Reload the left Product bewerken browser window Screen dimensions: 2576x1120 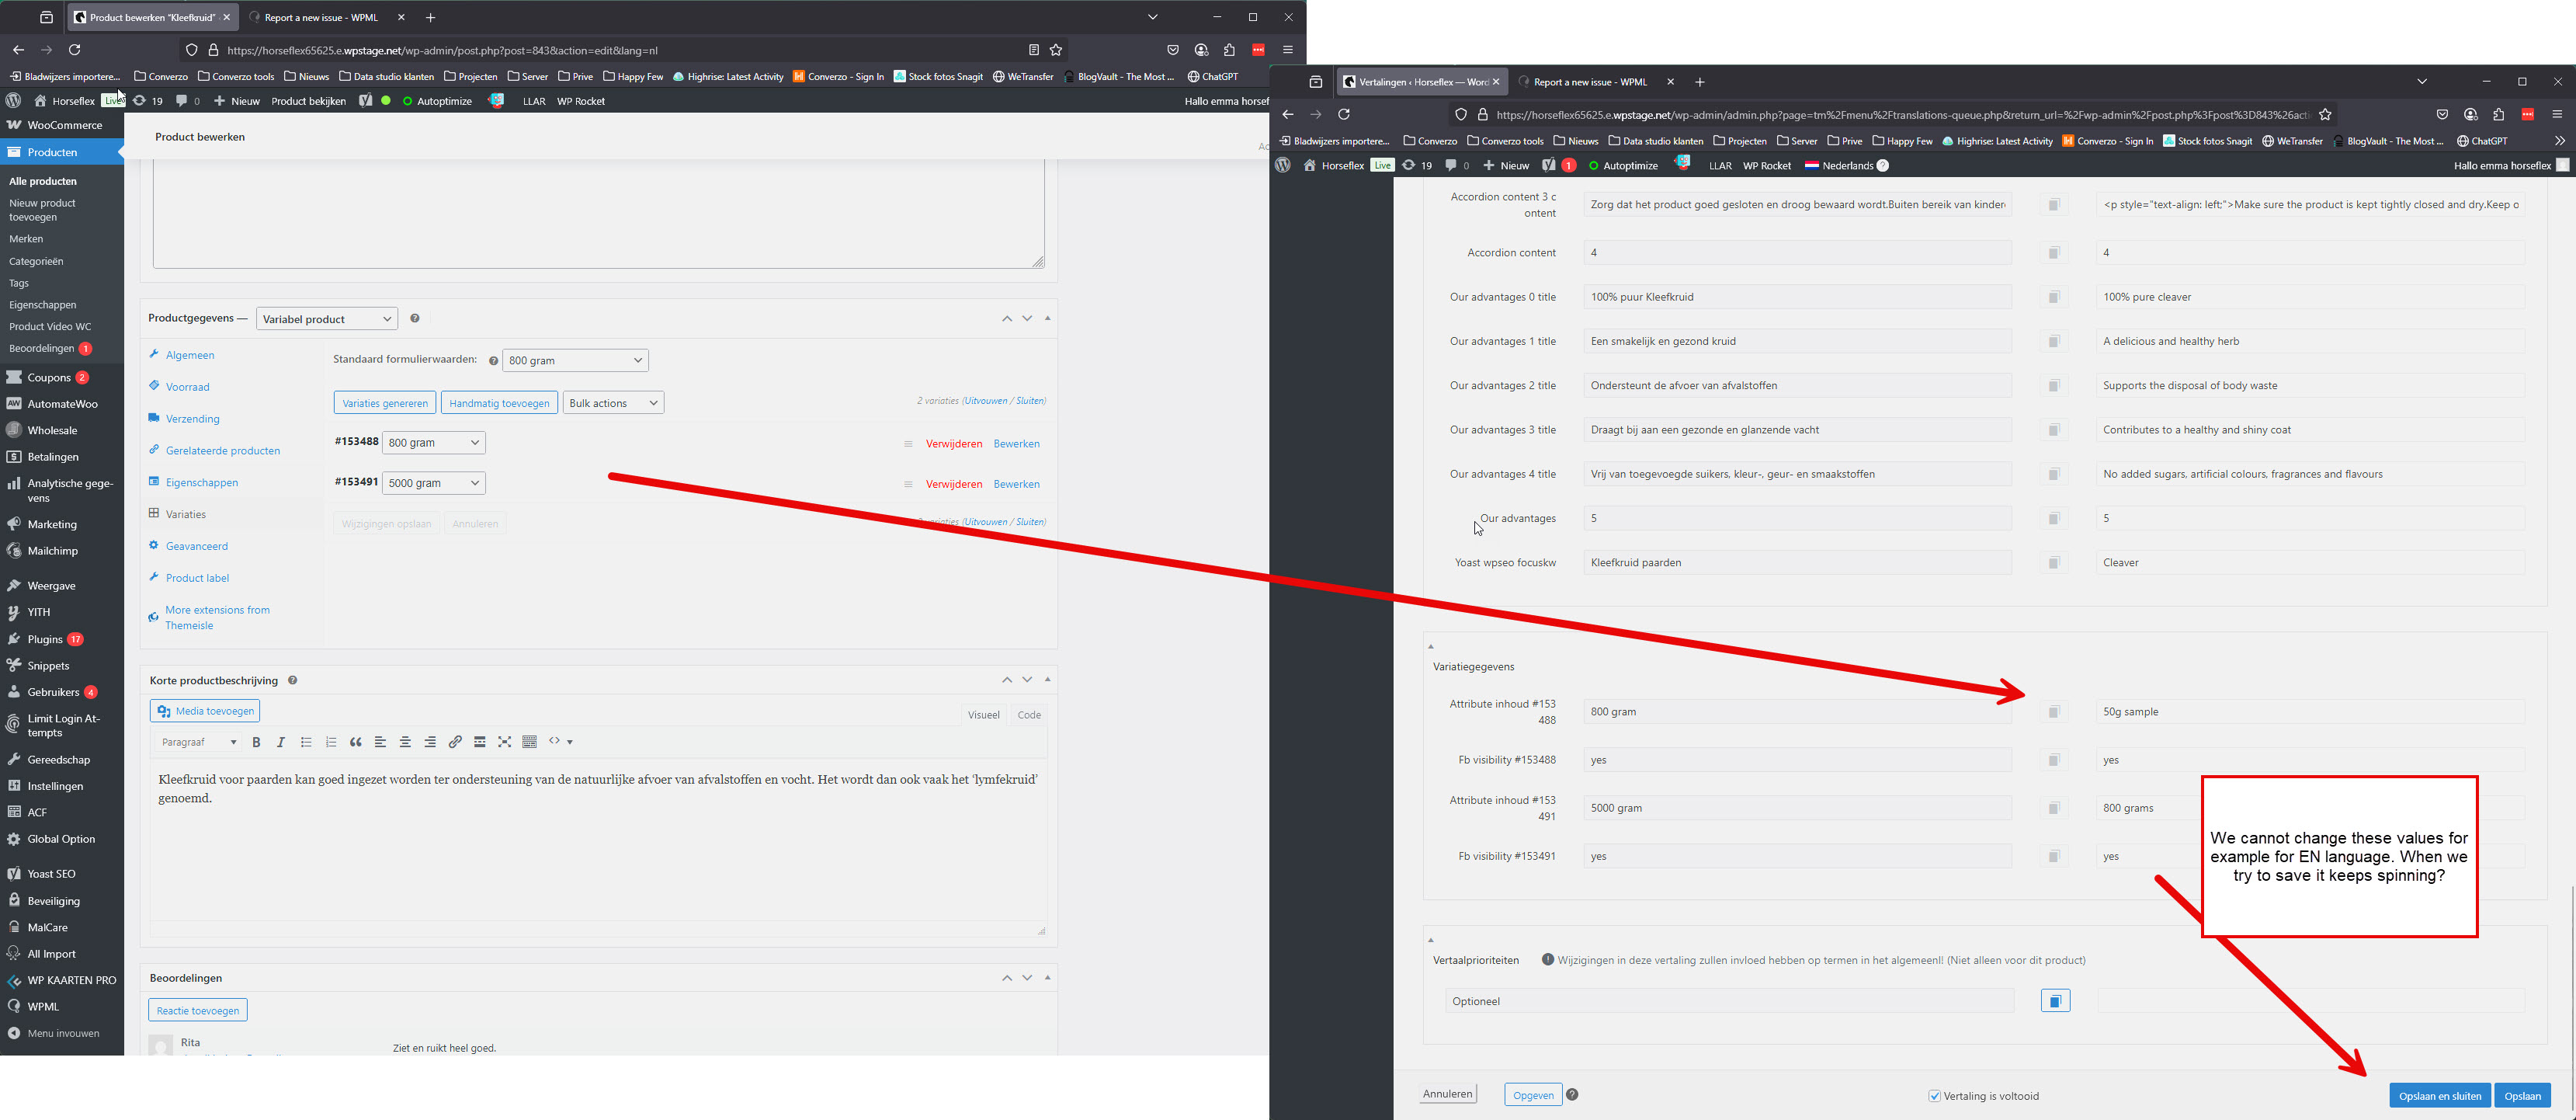(x=74, y=50)
